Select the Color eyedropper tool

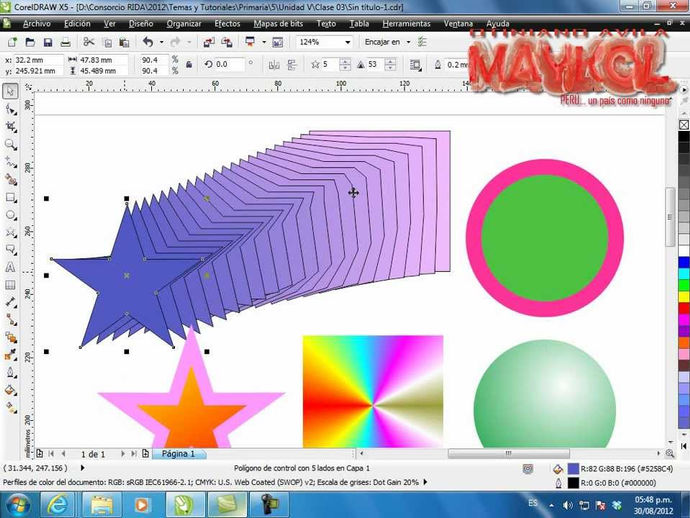click(x=11, y=355)
